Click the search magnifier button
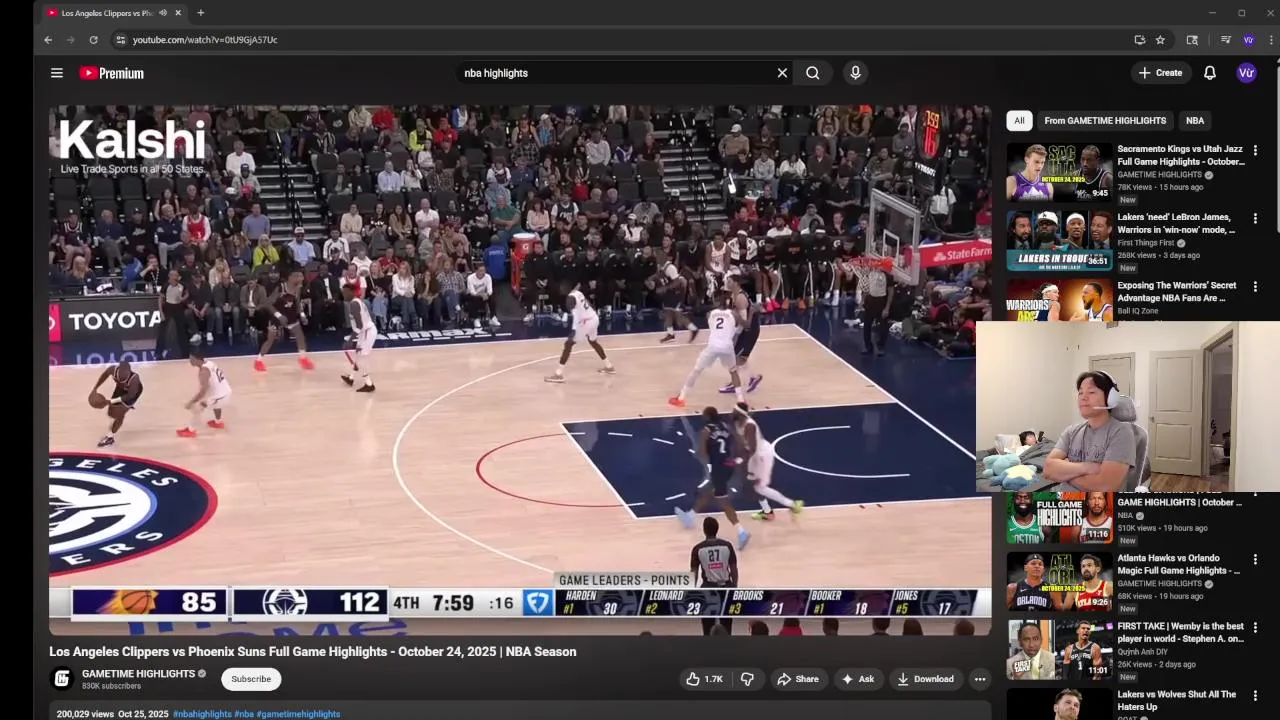Image resolution: width=1280 pixels, height=720 pixels. [813, 73]
